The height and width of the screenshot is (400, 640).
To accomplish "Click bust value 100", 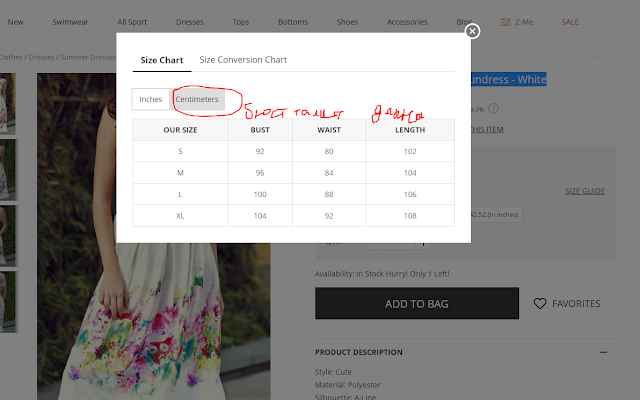I will coord(260,194).
